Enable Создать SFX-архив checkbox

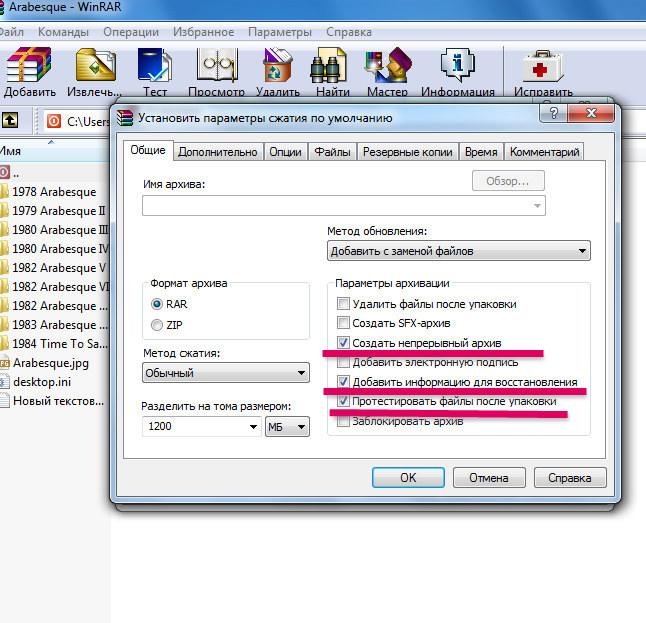[x=343, y=322]
